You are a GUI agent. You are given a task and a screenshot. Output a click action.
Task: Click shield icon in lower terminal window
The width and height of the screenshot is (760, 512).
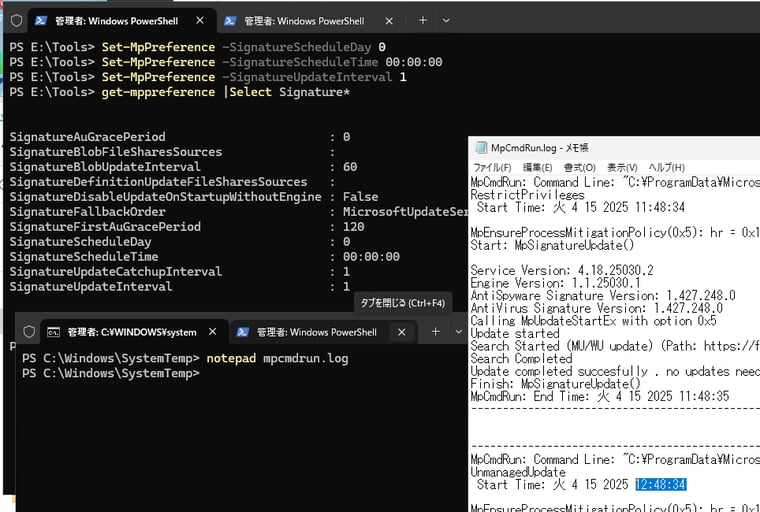pyautogui.click(x=29, y=332)
